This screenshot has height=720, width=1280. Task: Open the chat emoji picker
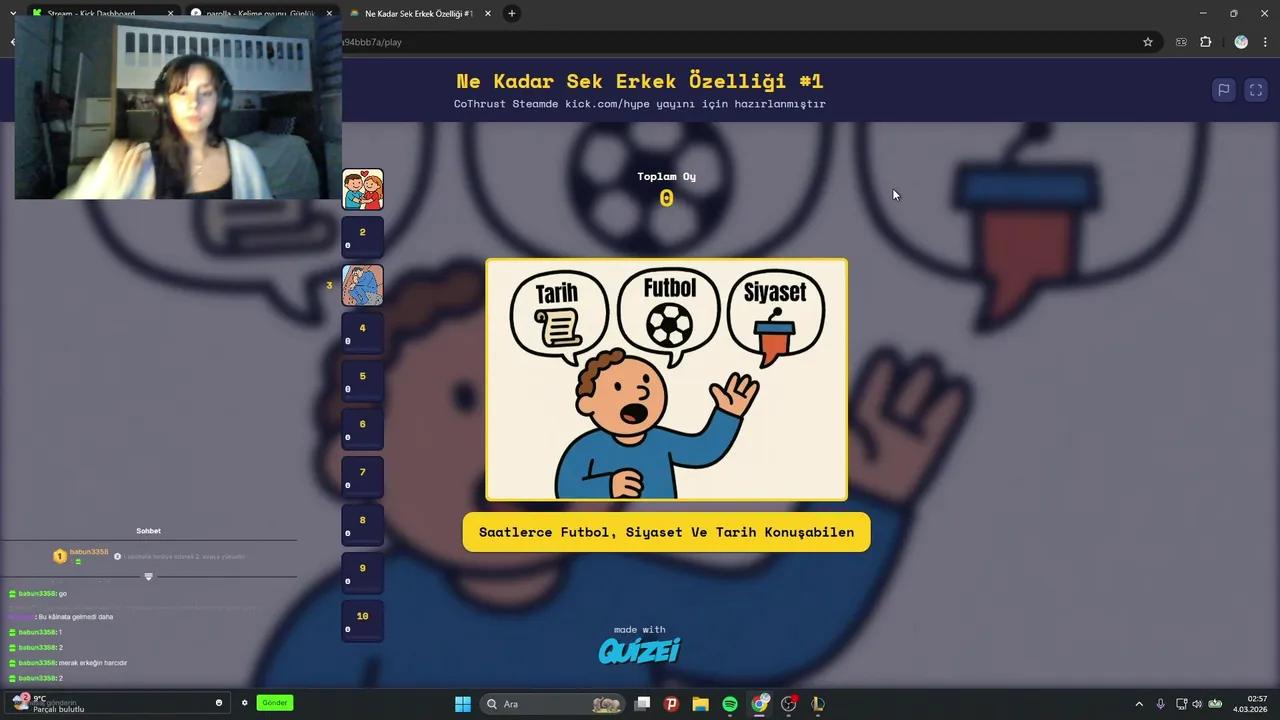click(219, 703)
